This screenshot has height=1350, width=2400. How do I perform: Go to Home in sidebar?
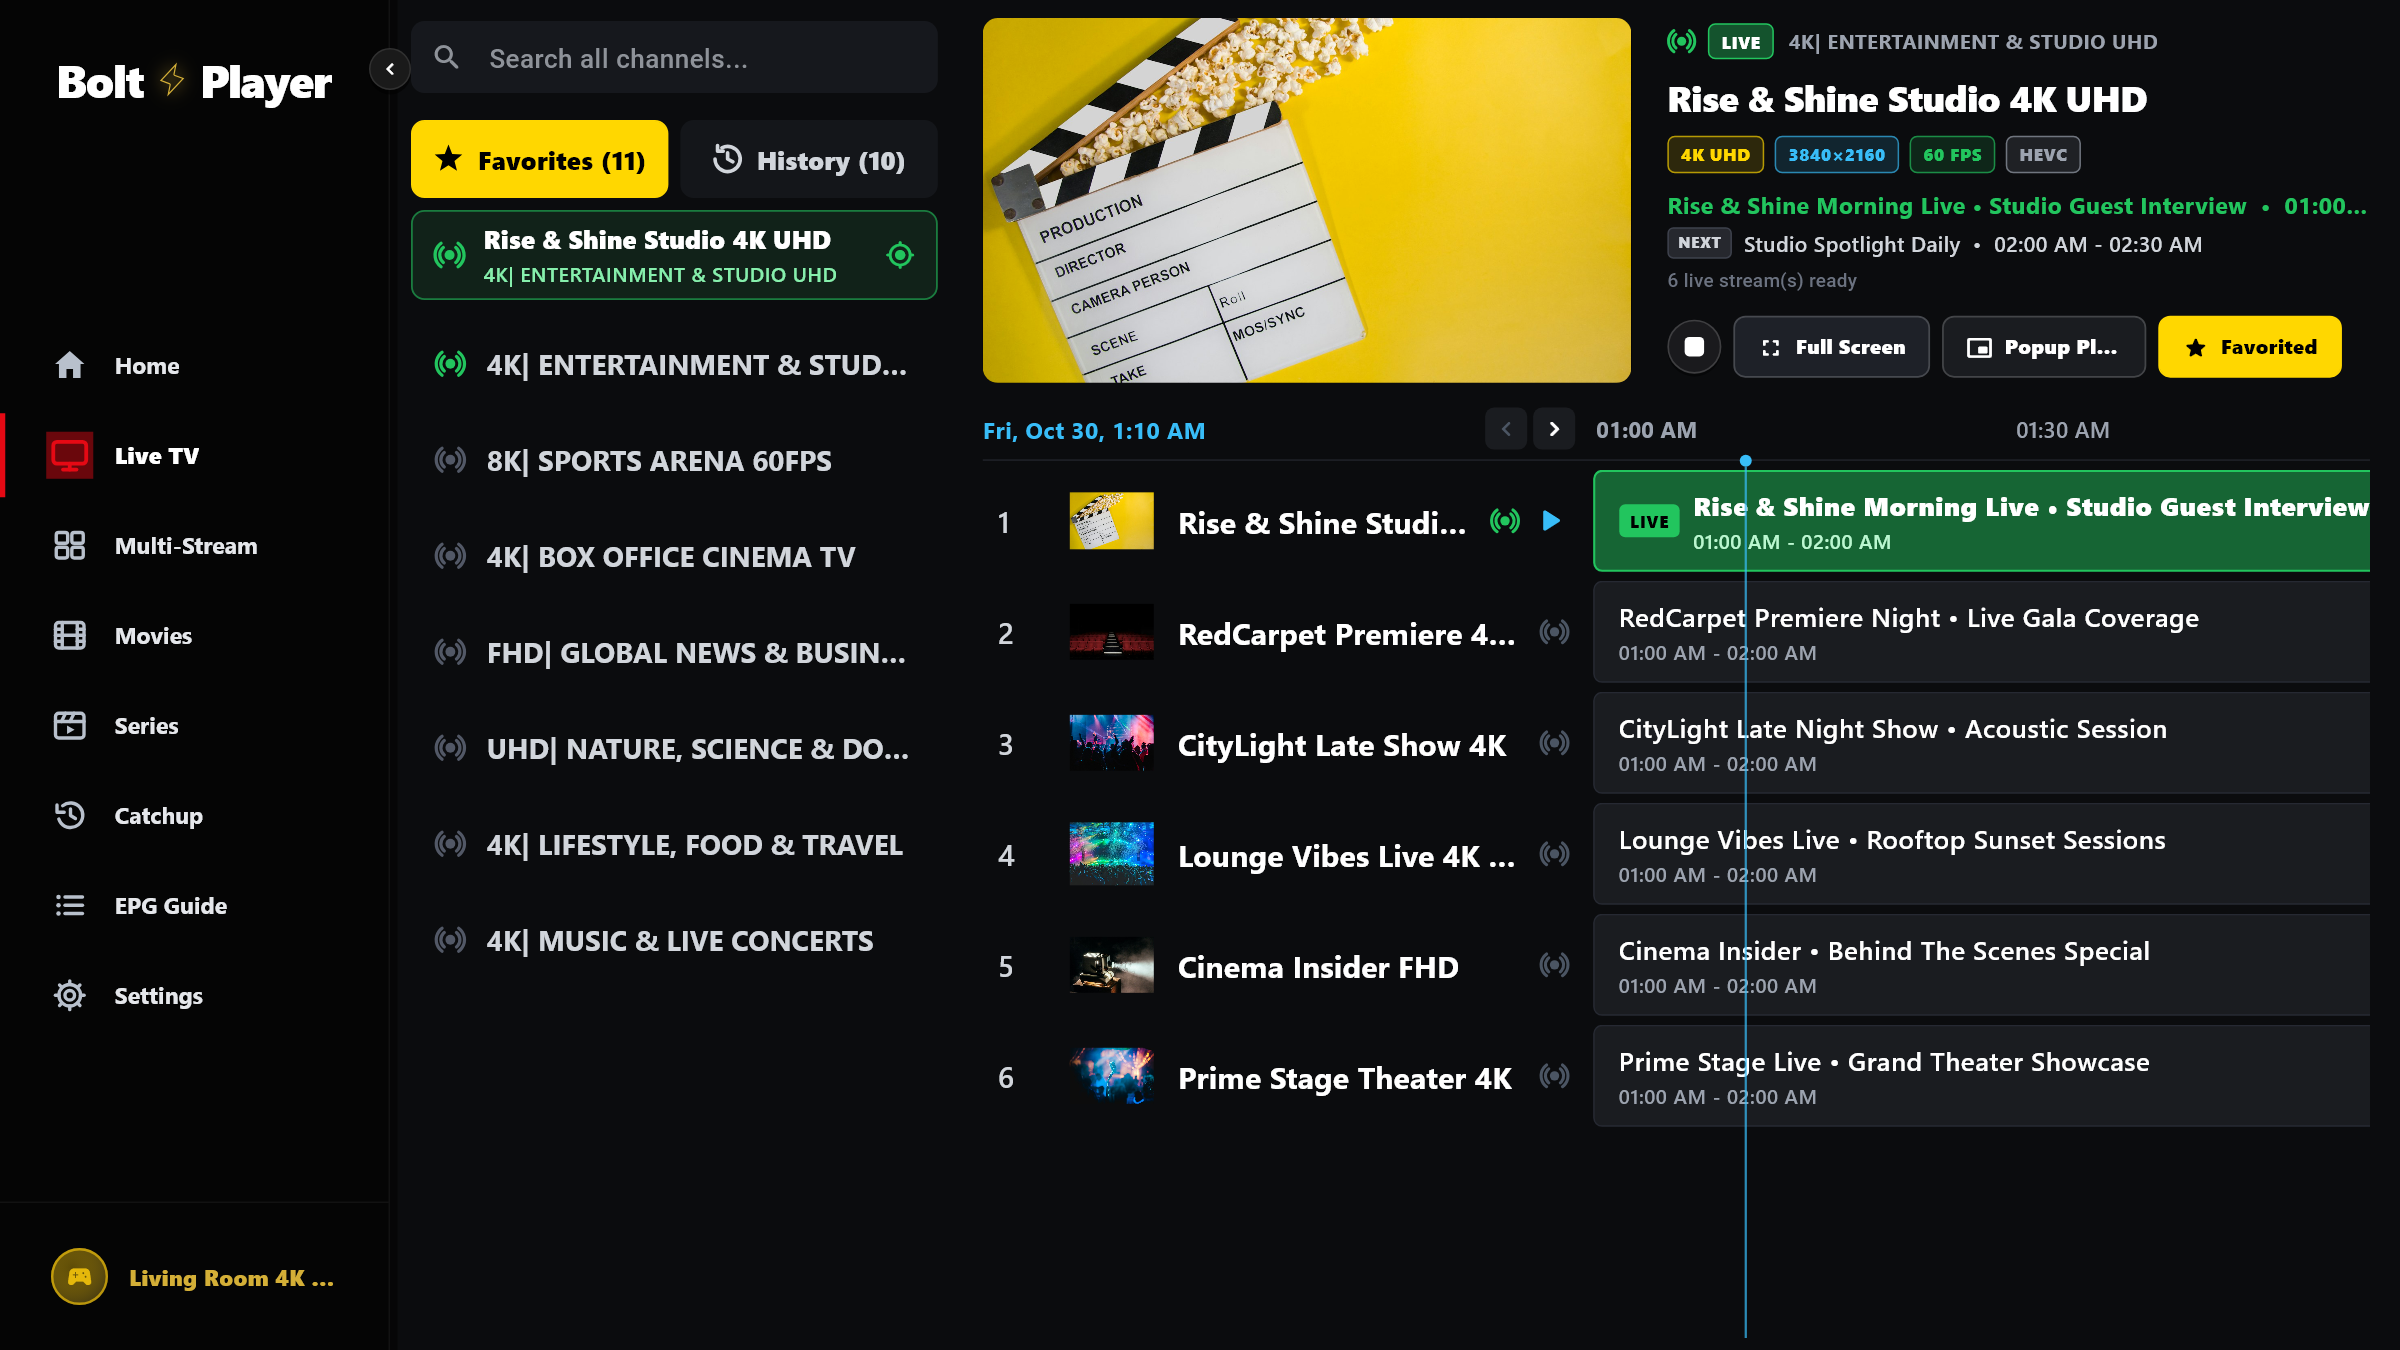pos(195,366)
